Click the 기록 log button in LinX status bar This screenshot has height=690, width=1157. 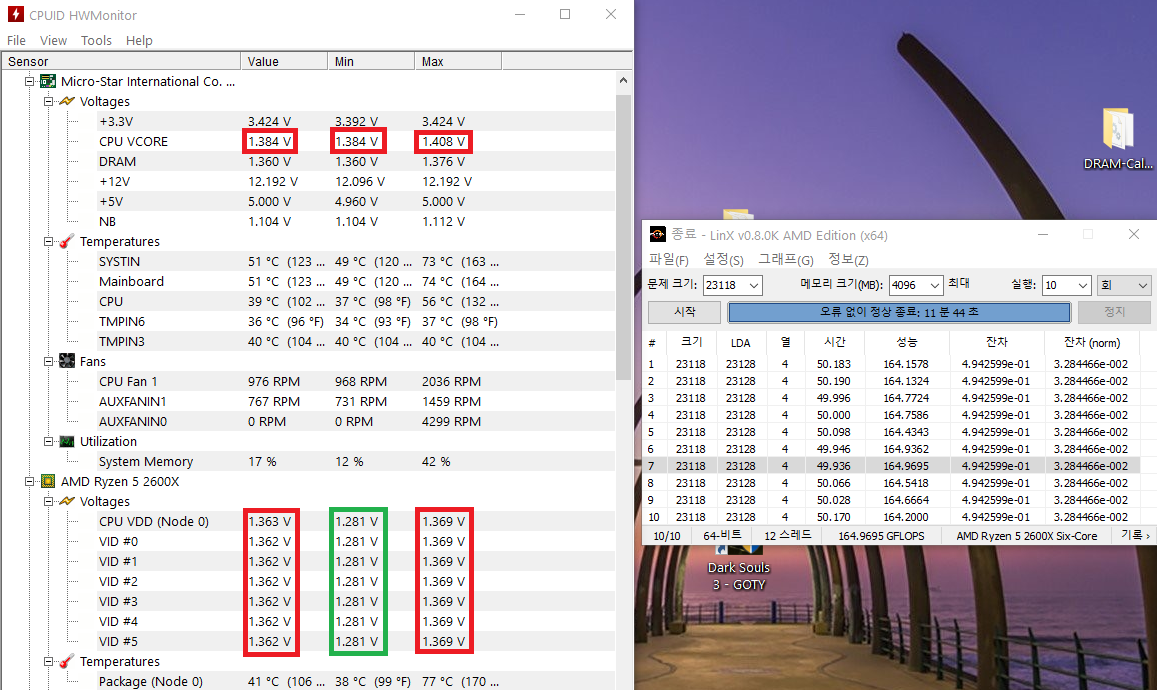click(x=1135, y=536)
